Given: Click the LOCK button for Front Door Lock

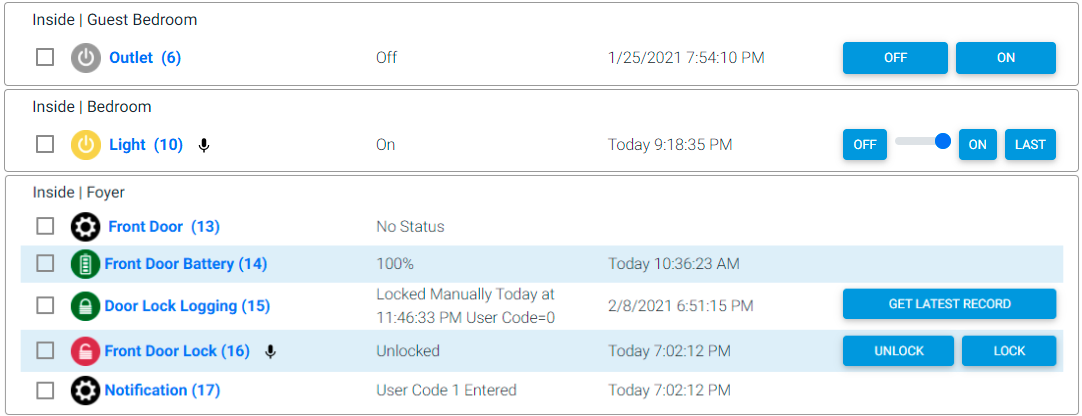Looking at the screenshot, I should [1009, 351].
